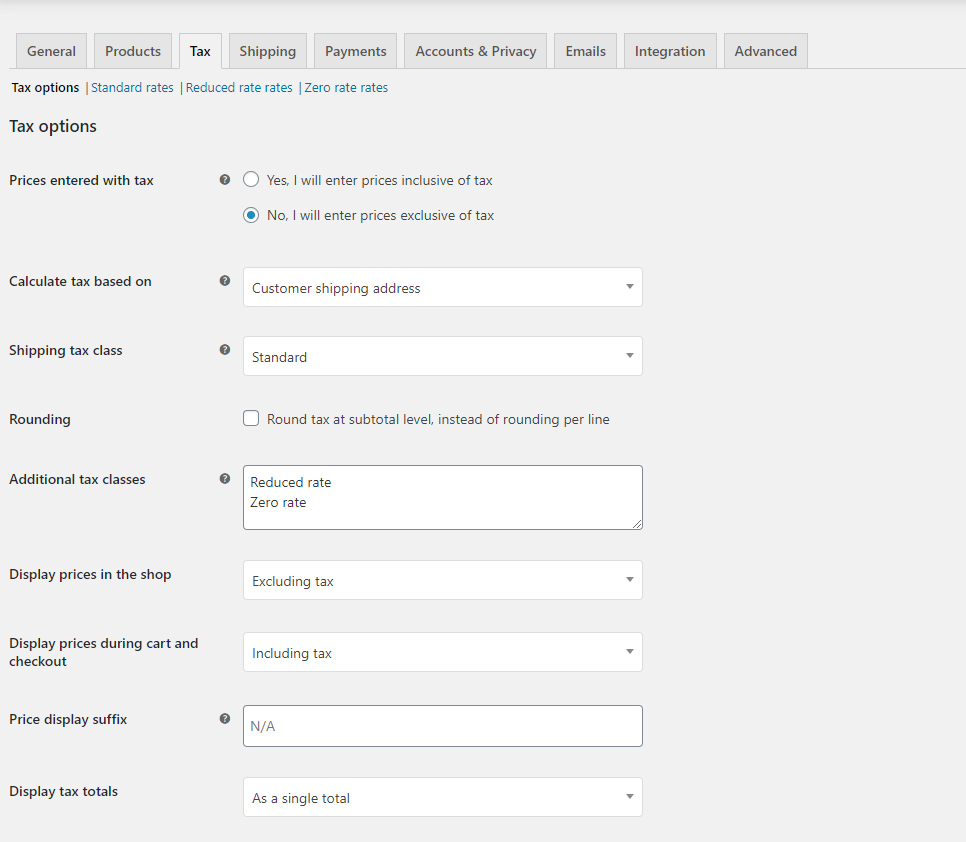Screen dimensions: 966x842
Task: Open the Reduced rate rates link
Action: point(239,87)
